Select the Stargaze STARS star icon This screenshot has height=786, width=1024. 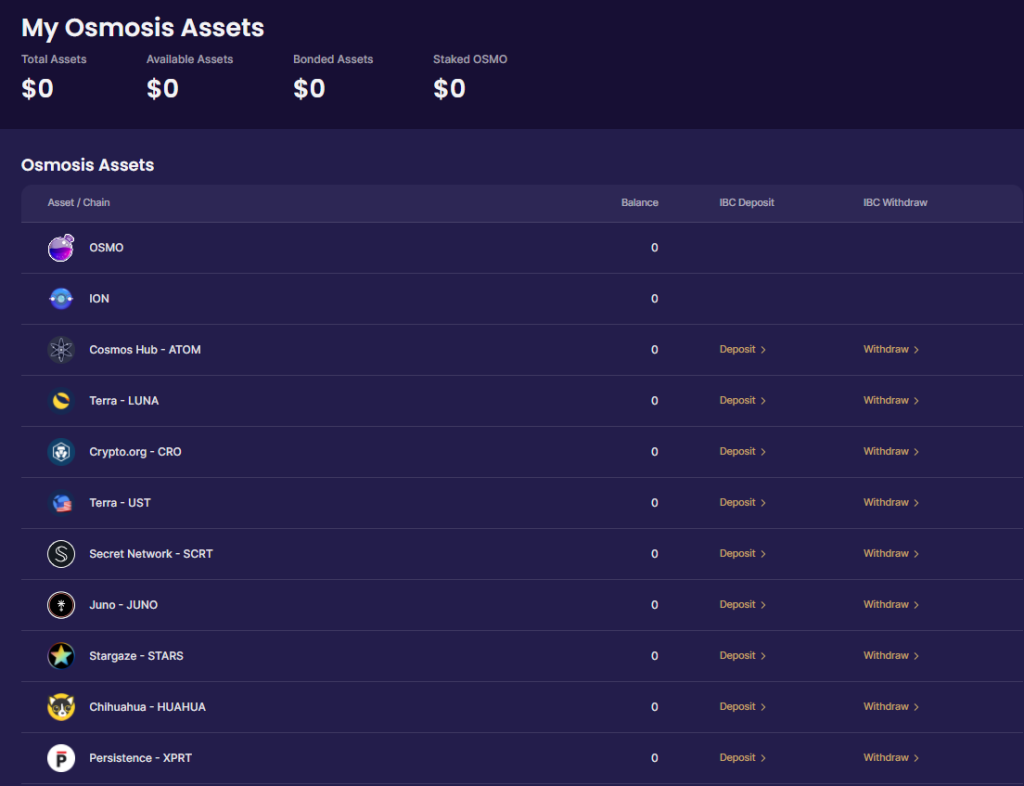tap(61, 656)
